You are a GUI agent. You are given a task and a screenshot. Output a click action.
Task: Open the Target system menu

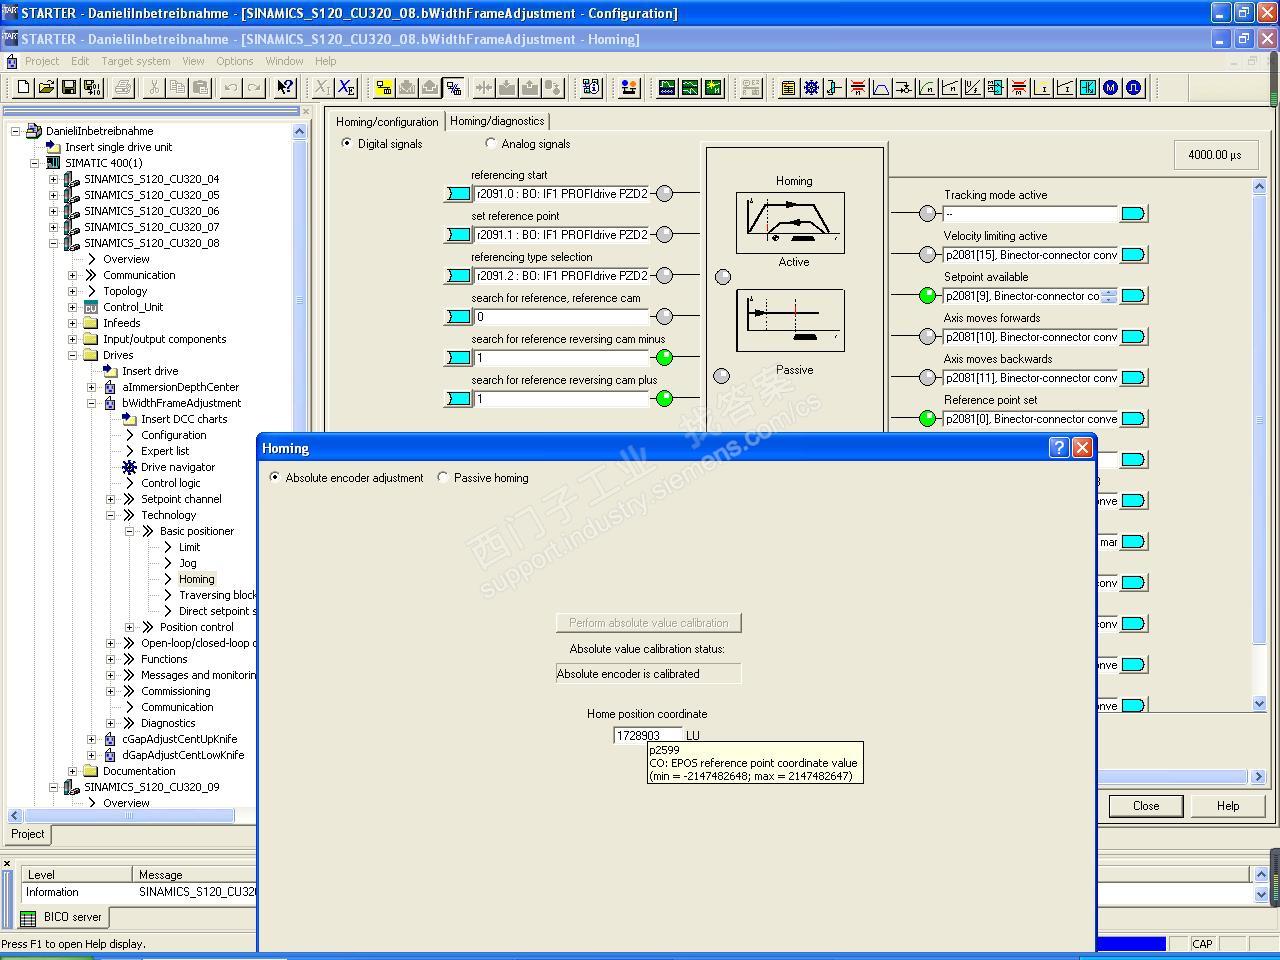click(135, 61)
